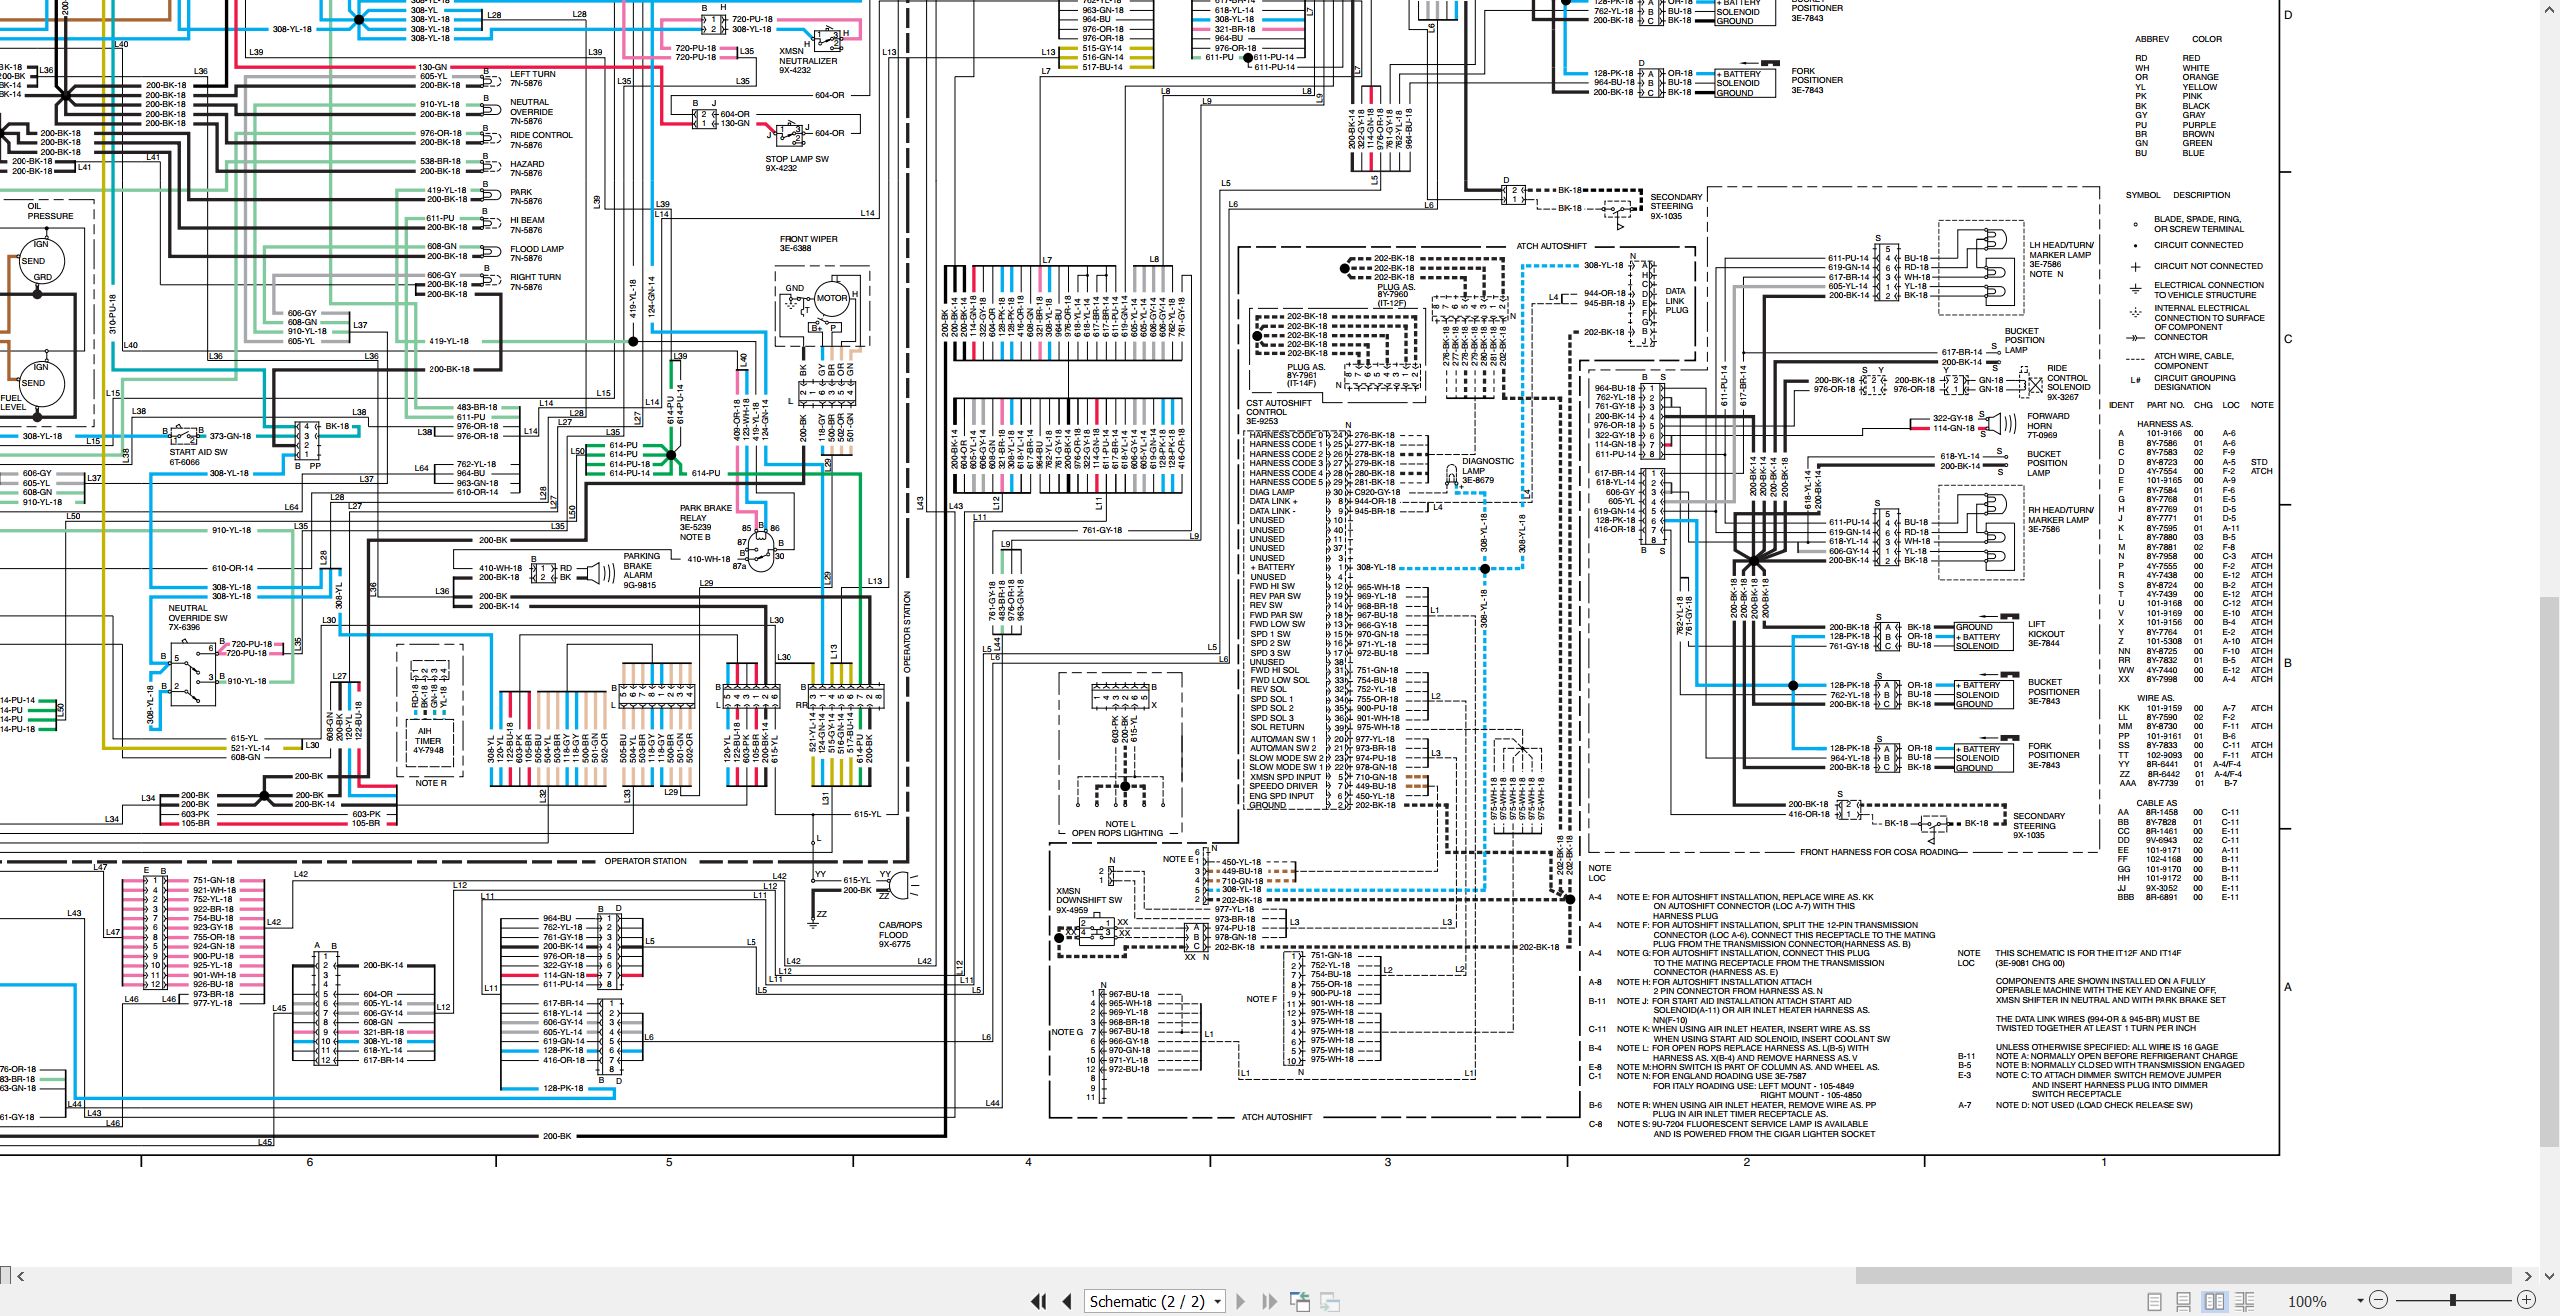The height and width of the screenshot is (1316, 2560).
Task: Click the horizontal scrollbar thumb
Action: pyautogui.click(x=2183, y=1276)
